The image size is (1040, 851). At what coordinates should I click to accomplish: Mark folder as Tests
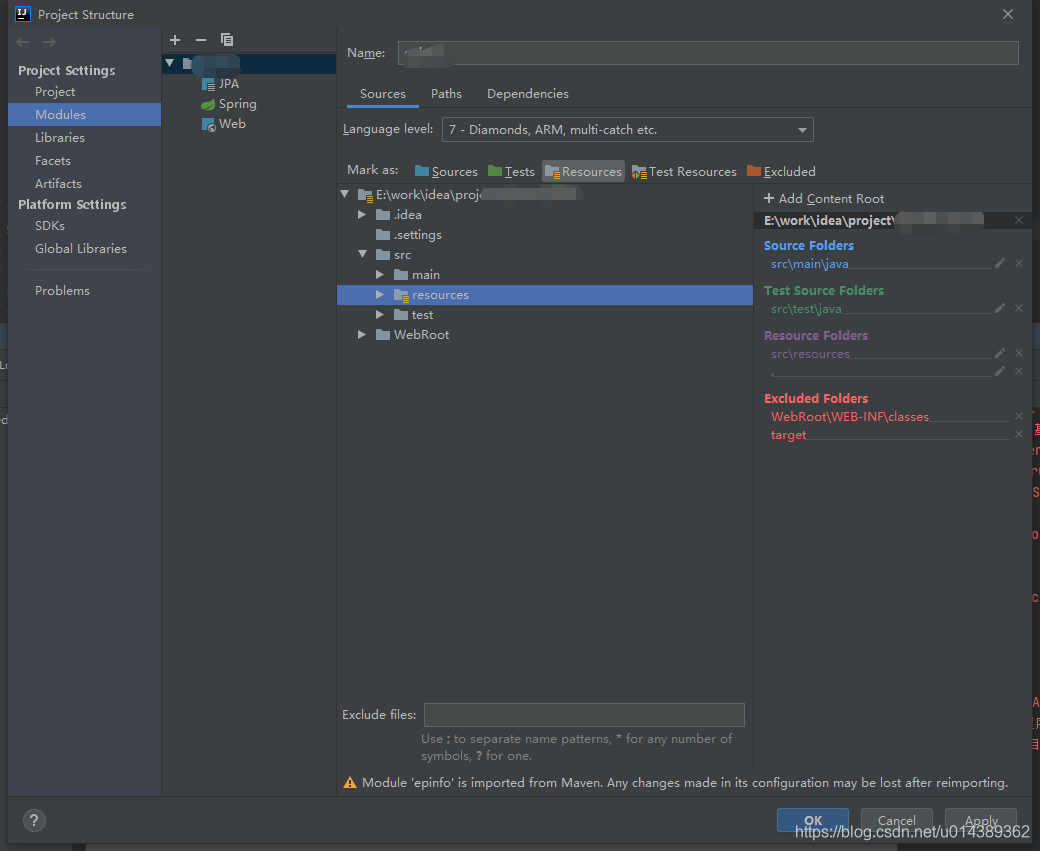(x=511, y=171)
